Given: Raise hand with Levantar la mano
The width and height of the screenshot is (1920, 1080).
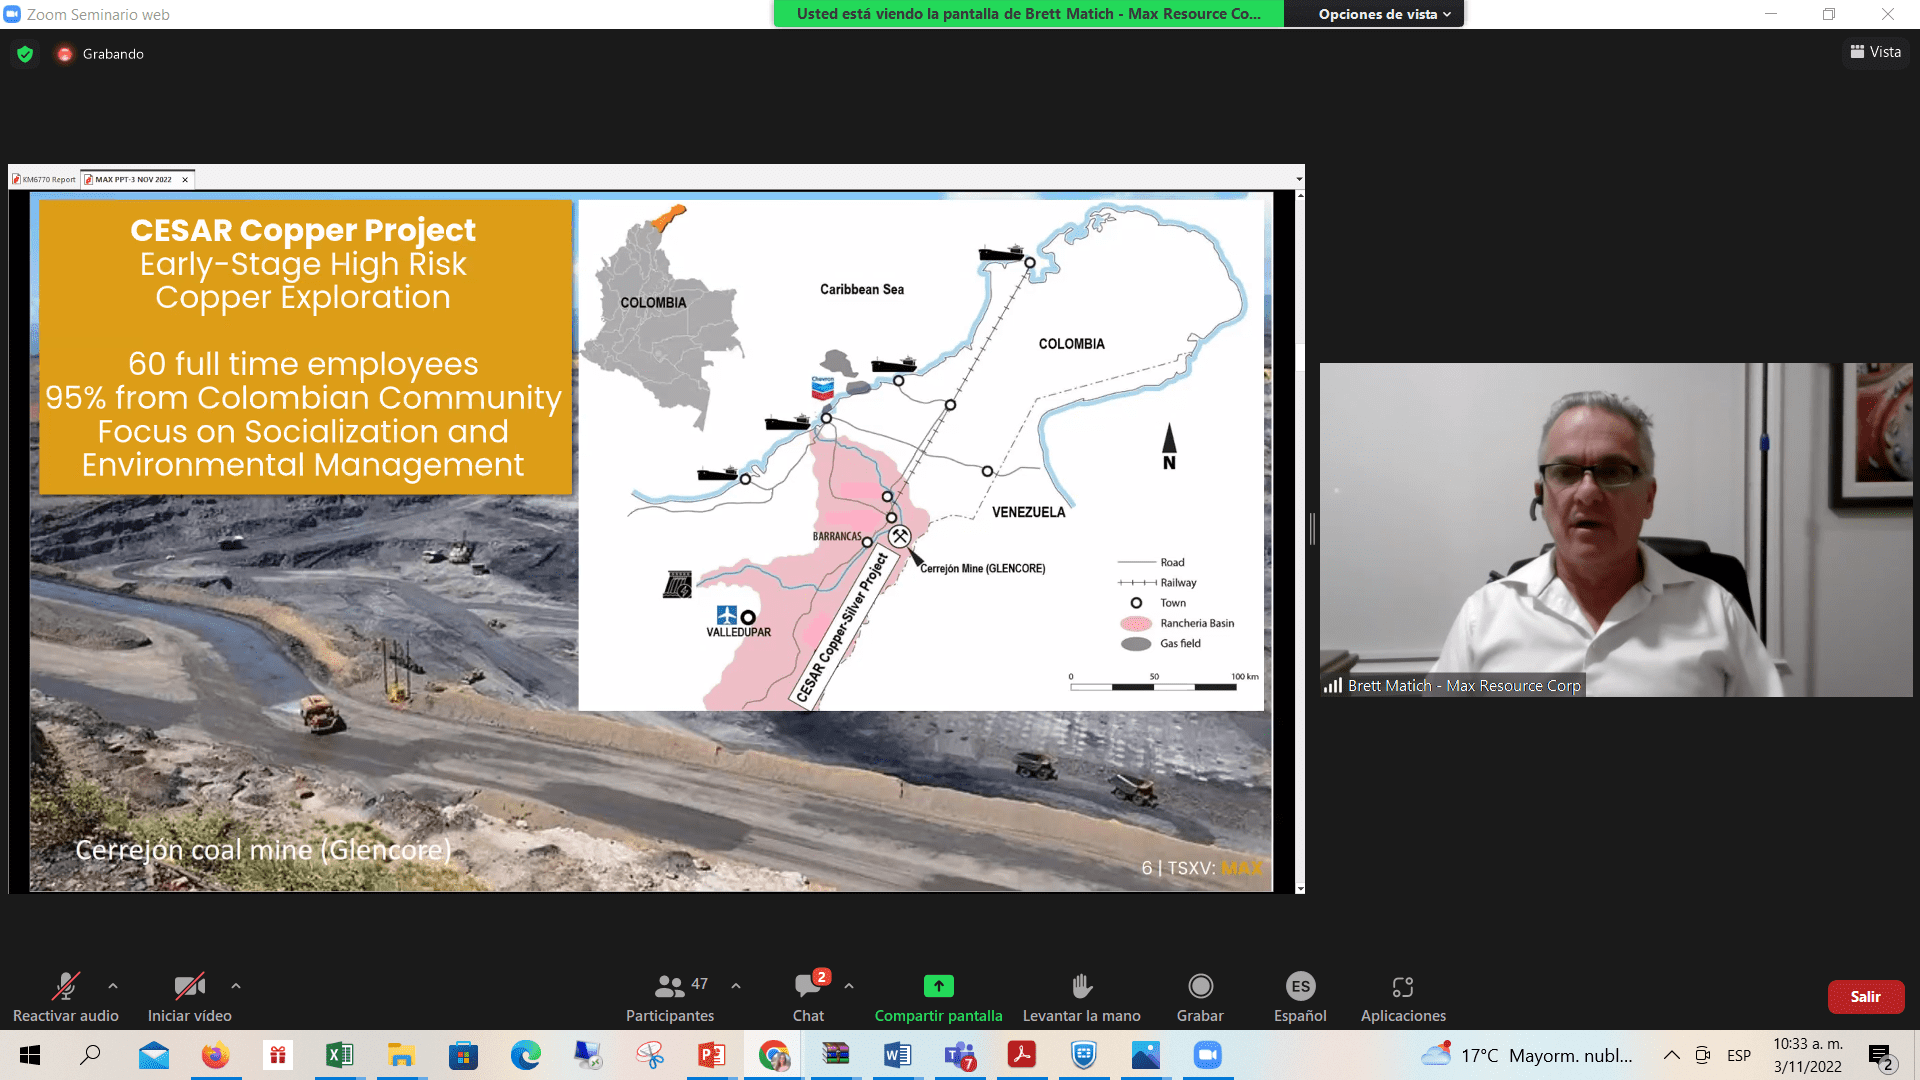Looking at the screenshot, I should pos(1081,998).
